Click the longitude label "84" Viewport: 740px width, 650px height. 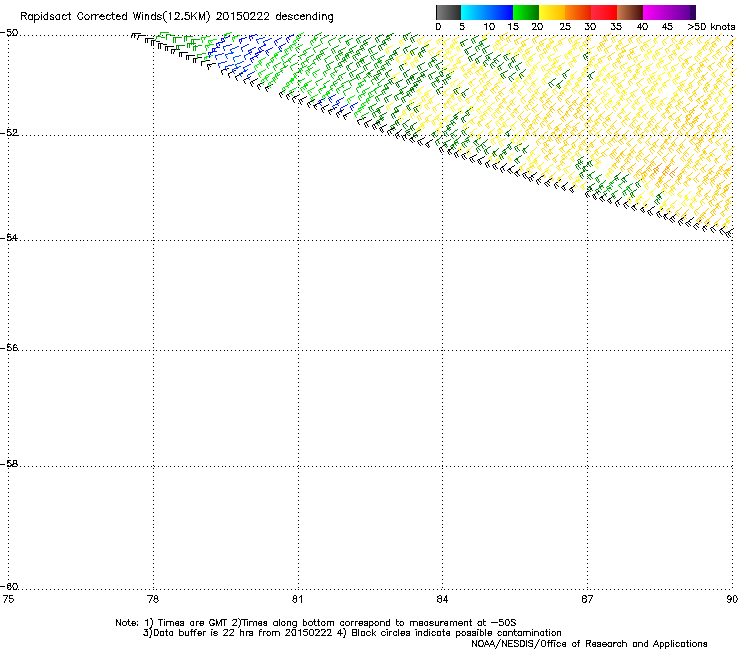442,599
